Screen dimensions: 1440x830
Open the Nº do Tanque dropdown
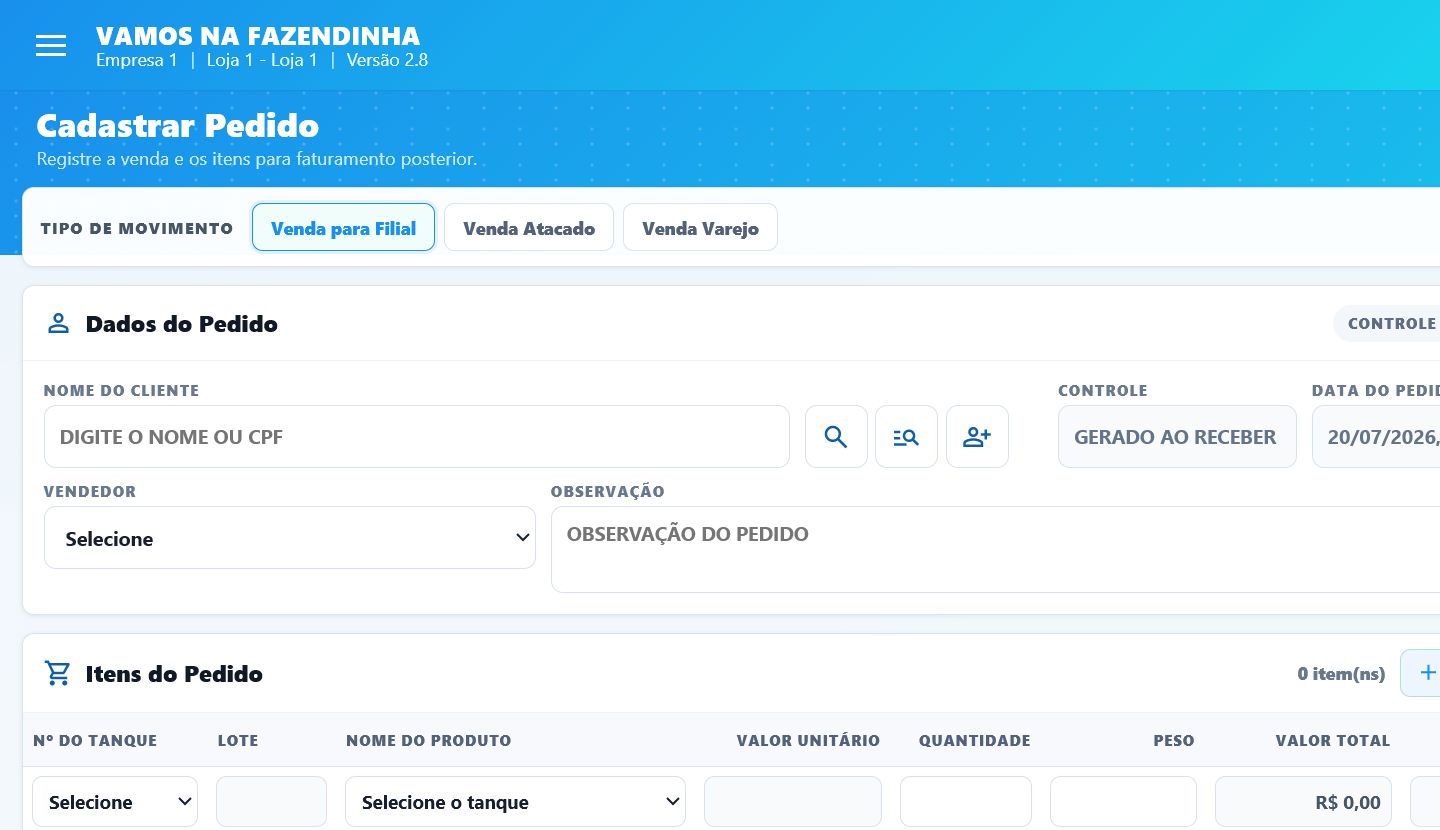(115, 802)
